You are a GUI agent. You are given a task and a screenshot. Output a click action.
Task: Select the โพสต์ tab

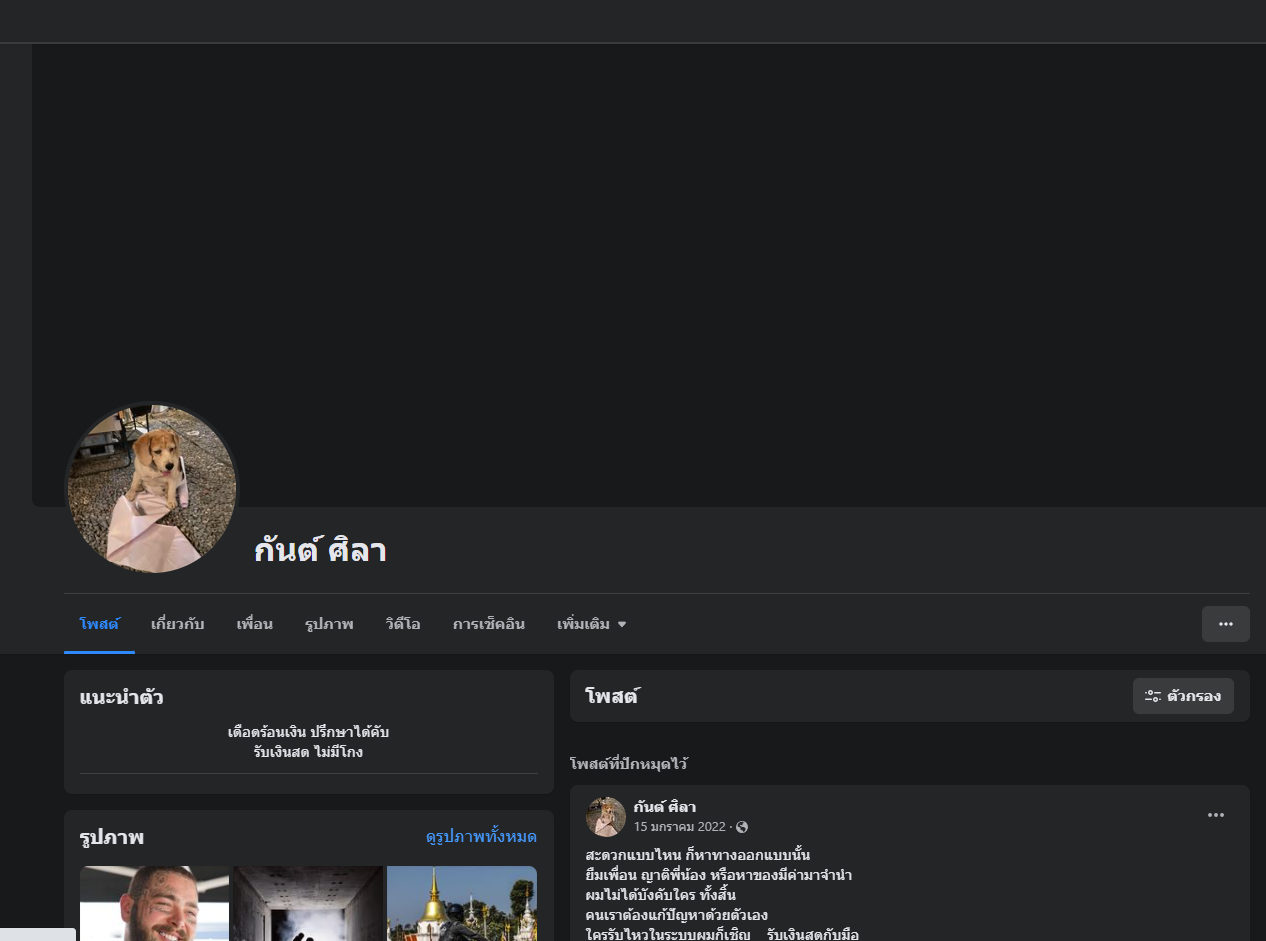click(99, 624)
